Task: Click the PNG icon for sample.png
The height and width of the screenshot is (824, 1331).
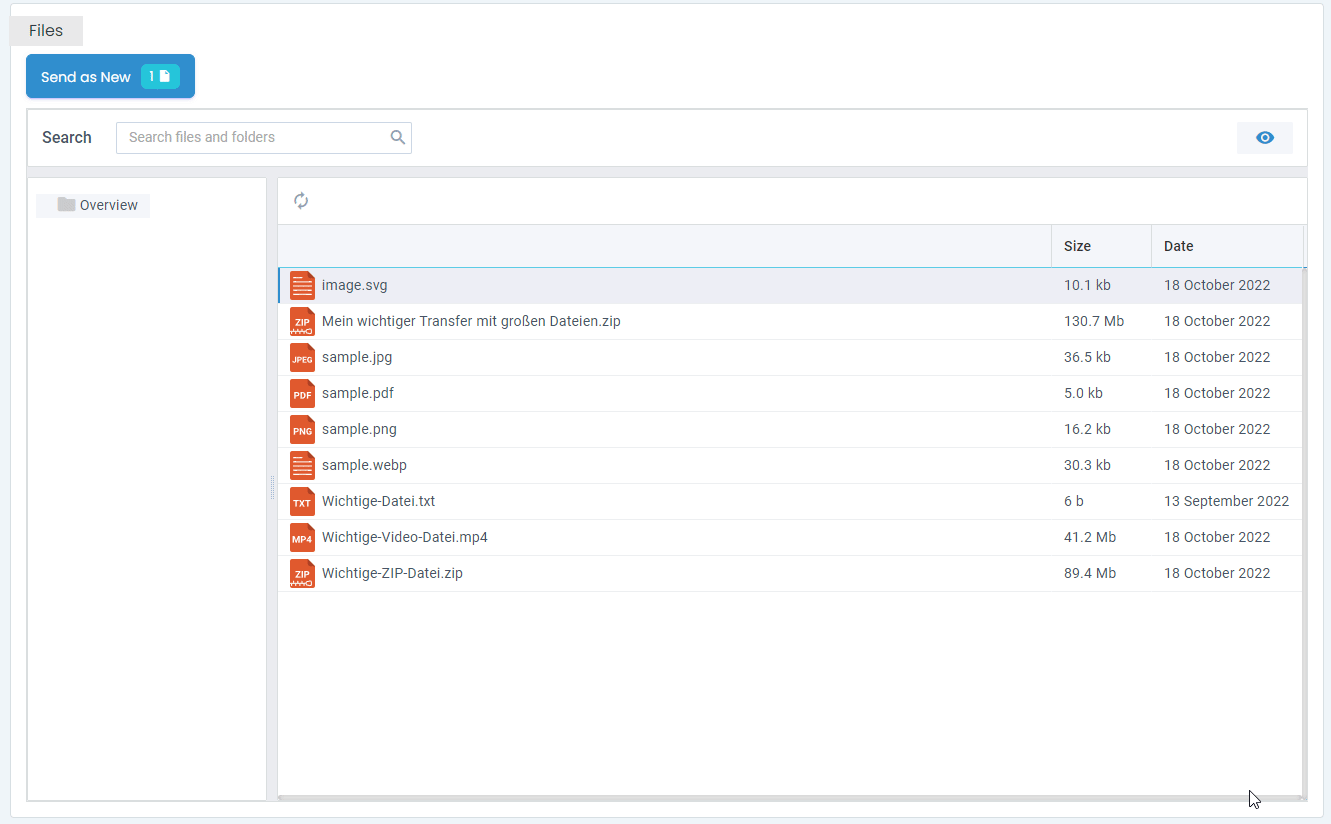Action: (x=302, y=429)
